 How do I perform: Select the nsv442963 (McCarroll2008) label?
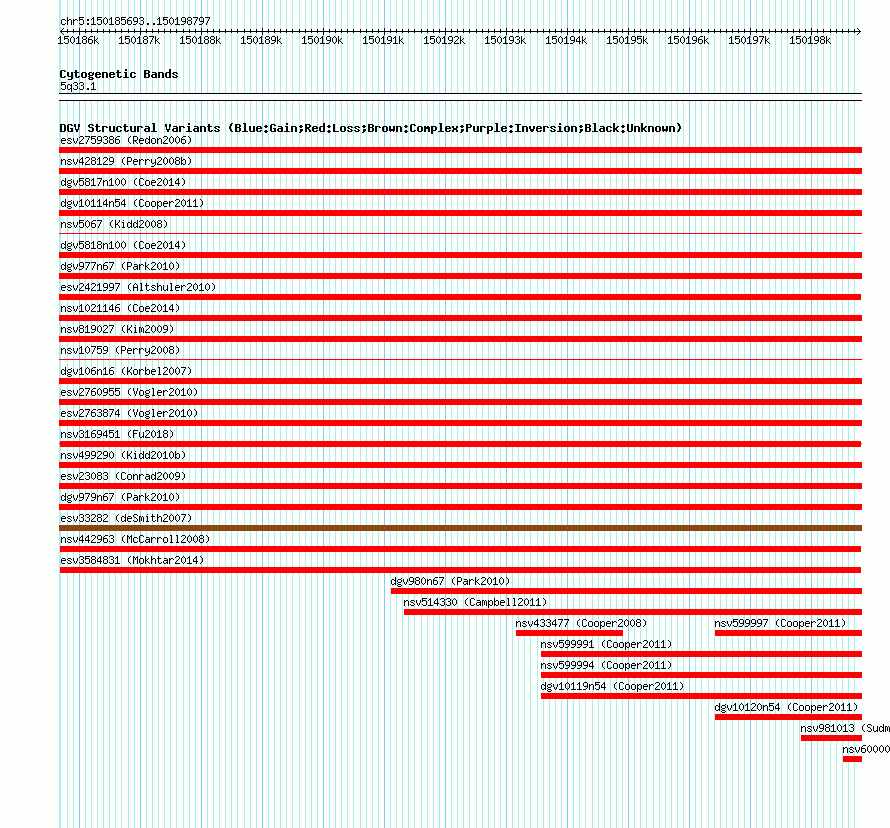[x=135, y=539]
